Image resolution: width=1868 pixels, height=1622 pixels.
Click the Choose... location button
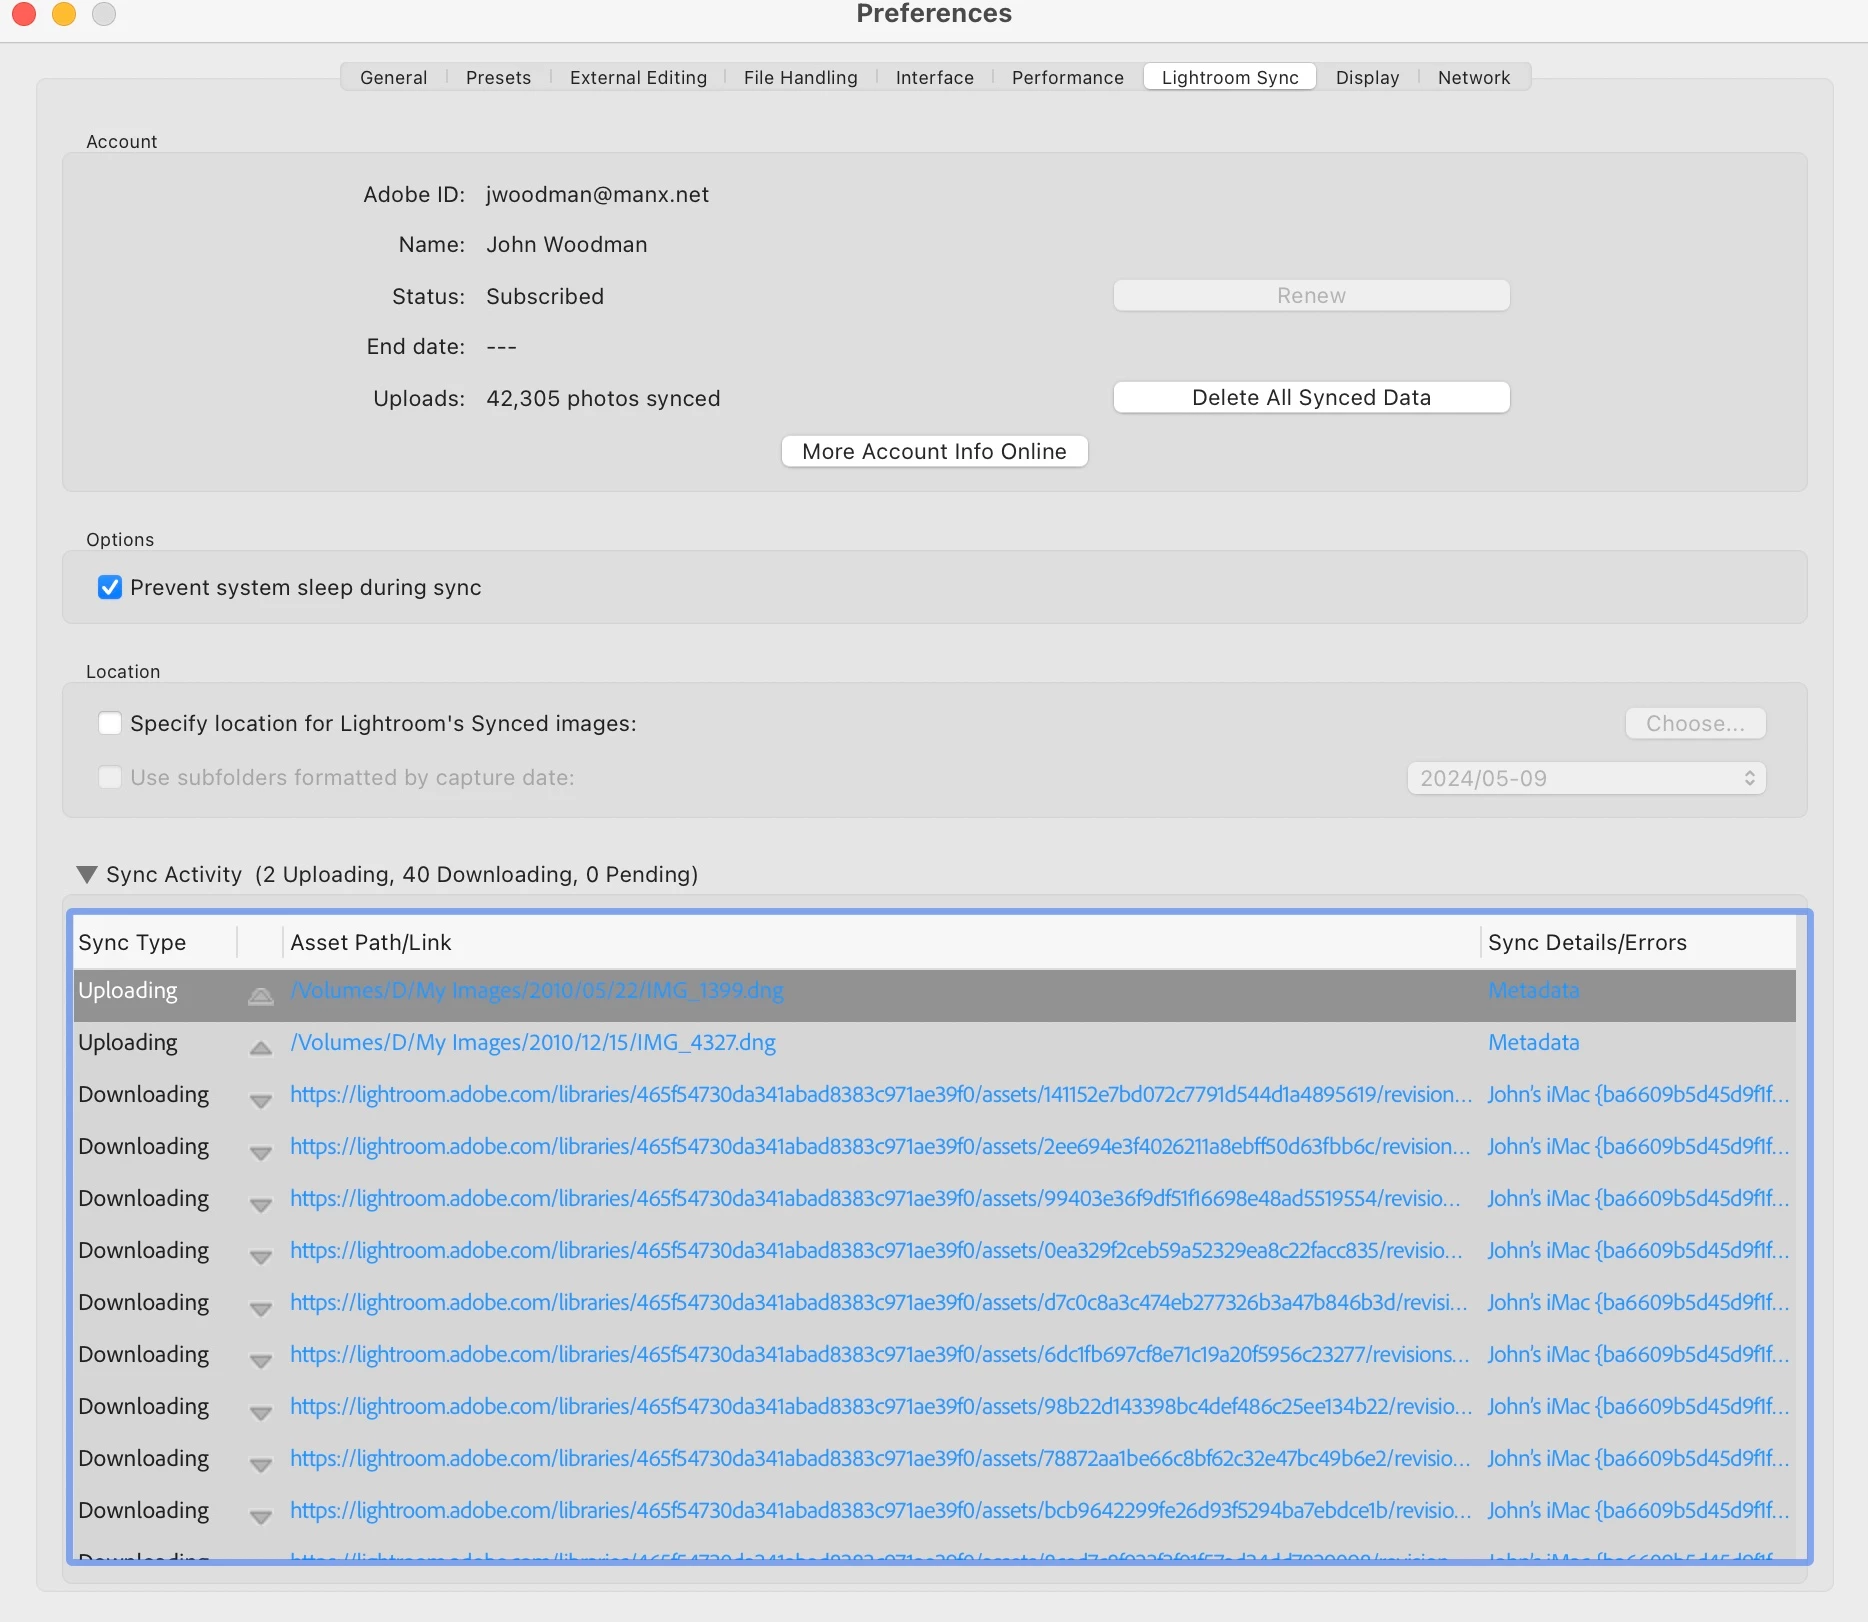pos(1695,723)
